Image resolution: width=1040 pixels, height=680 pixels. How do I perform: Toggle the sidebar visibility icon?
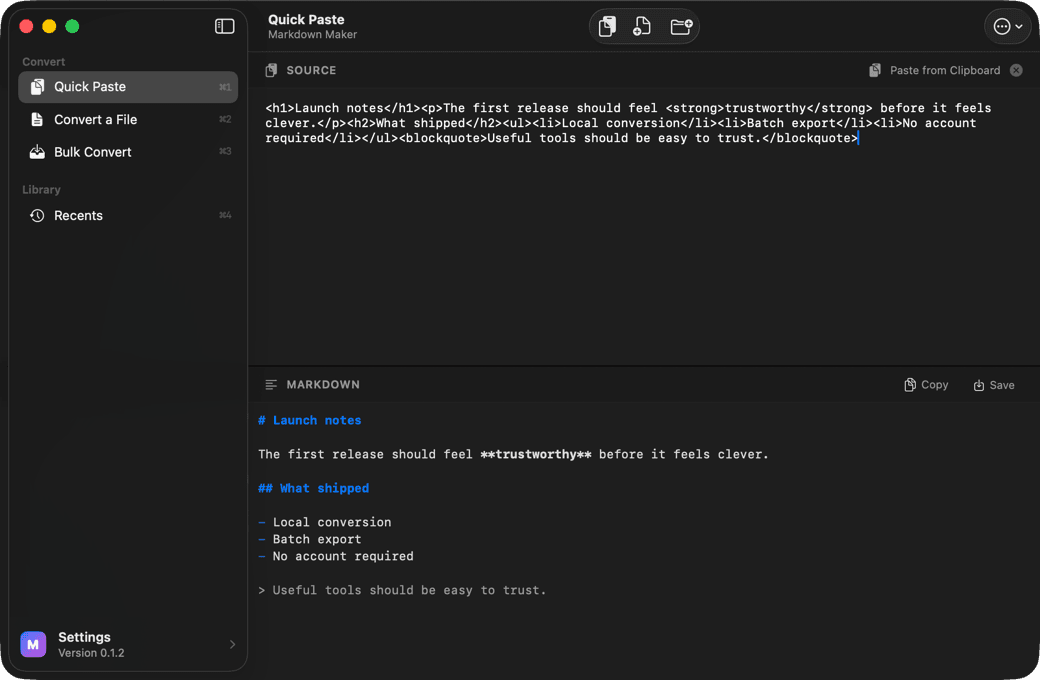(224, 26)
